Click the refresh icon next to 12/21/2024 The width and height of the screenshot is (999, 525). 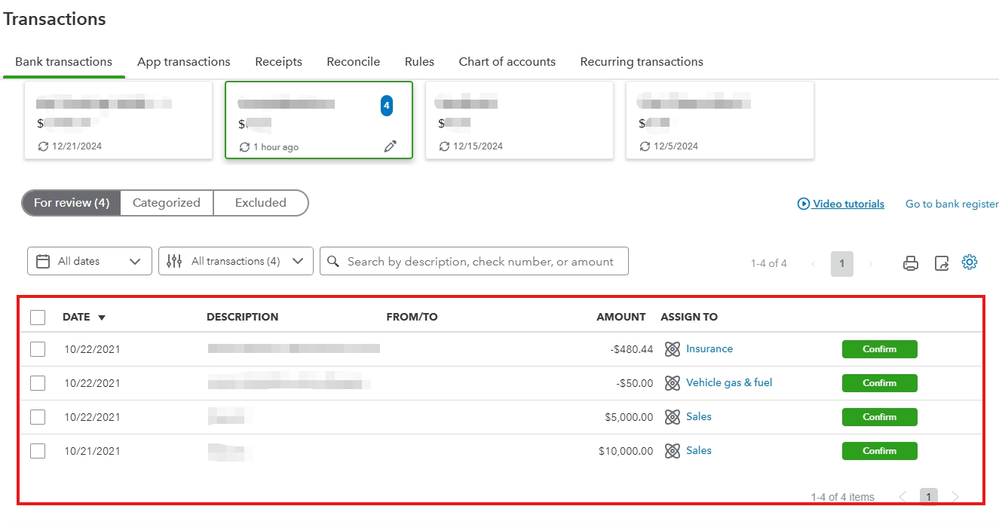[43, 146]
